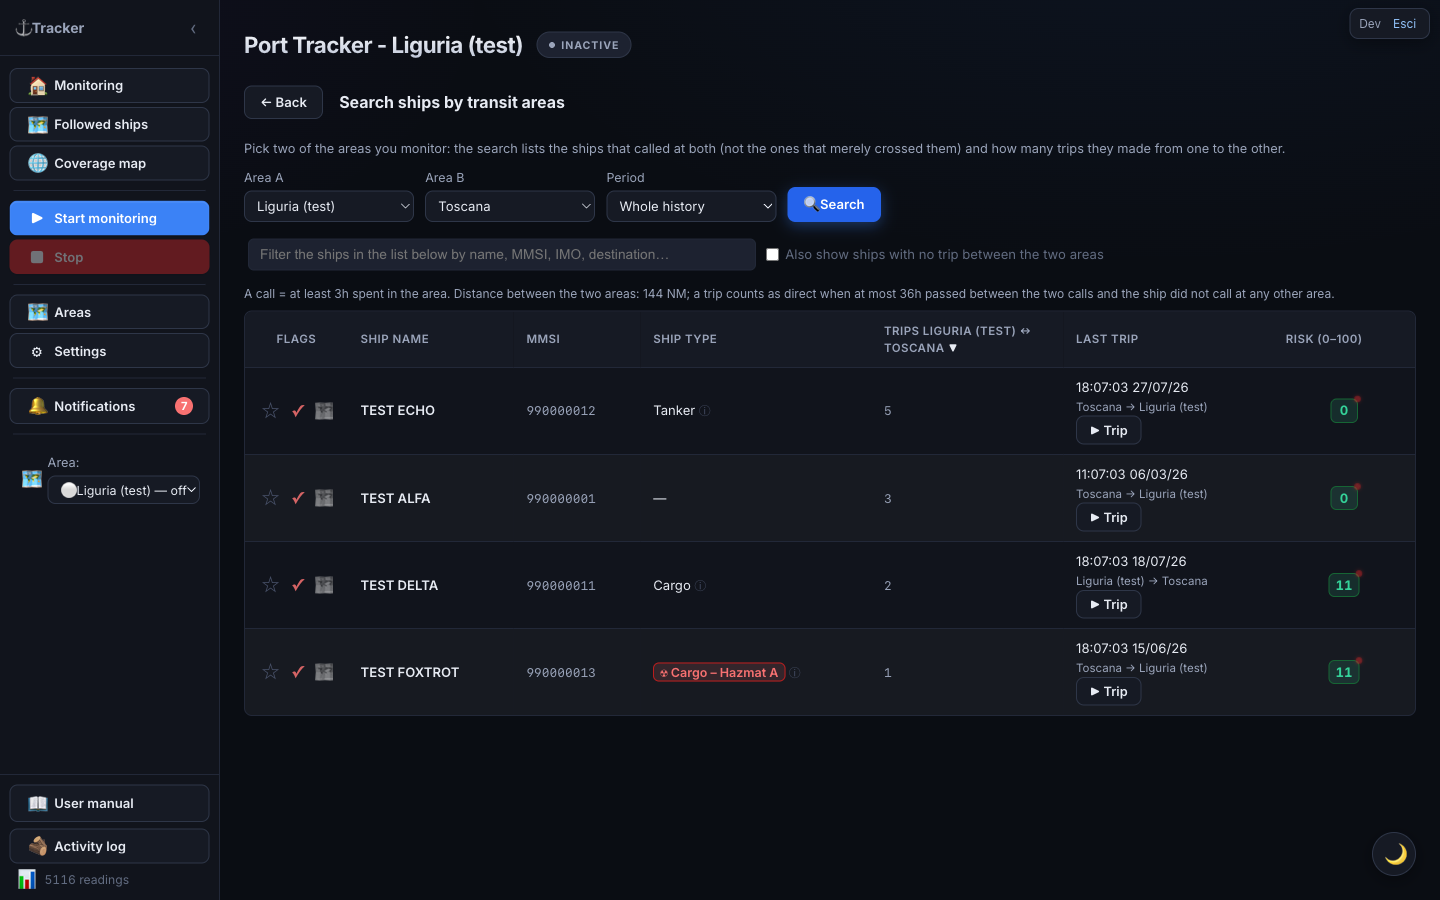Open the map flag icon for TEST ECHO
Screen dimensions: 1440x900
[x=324, y=411]
